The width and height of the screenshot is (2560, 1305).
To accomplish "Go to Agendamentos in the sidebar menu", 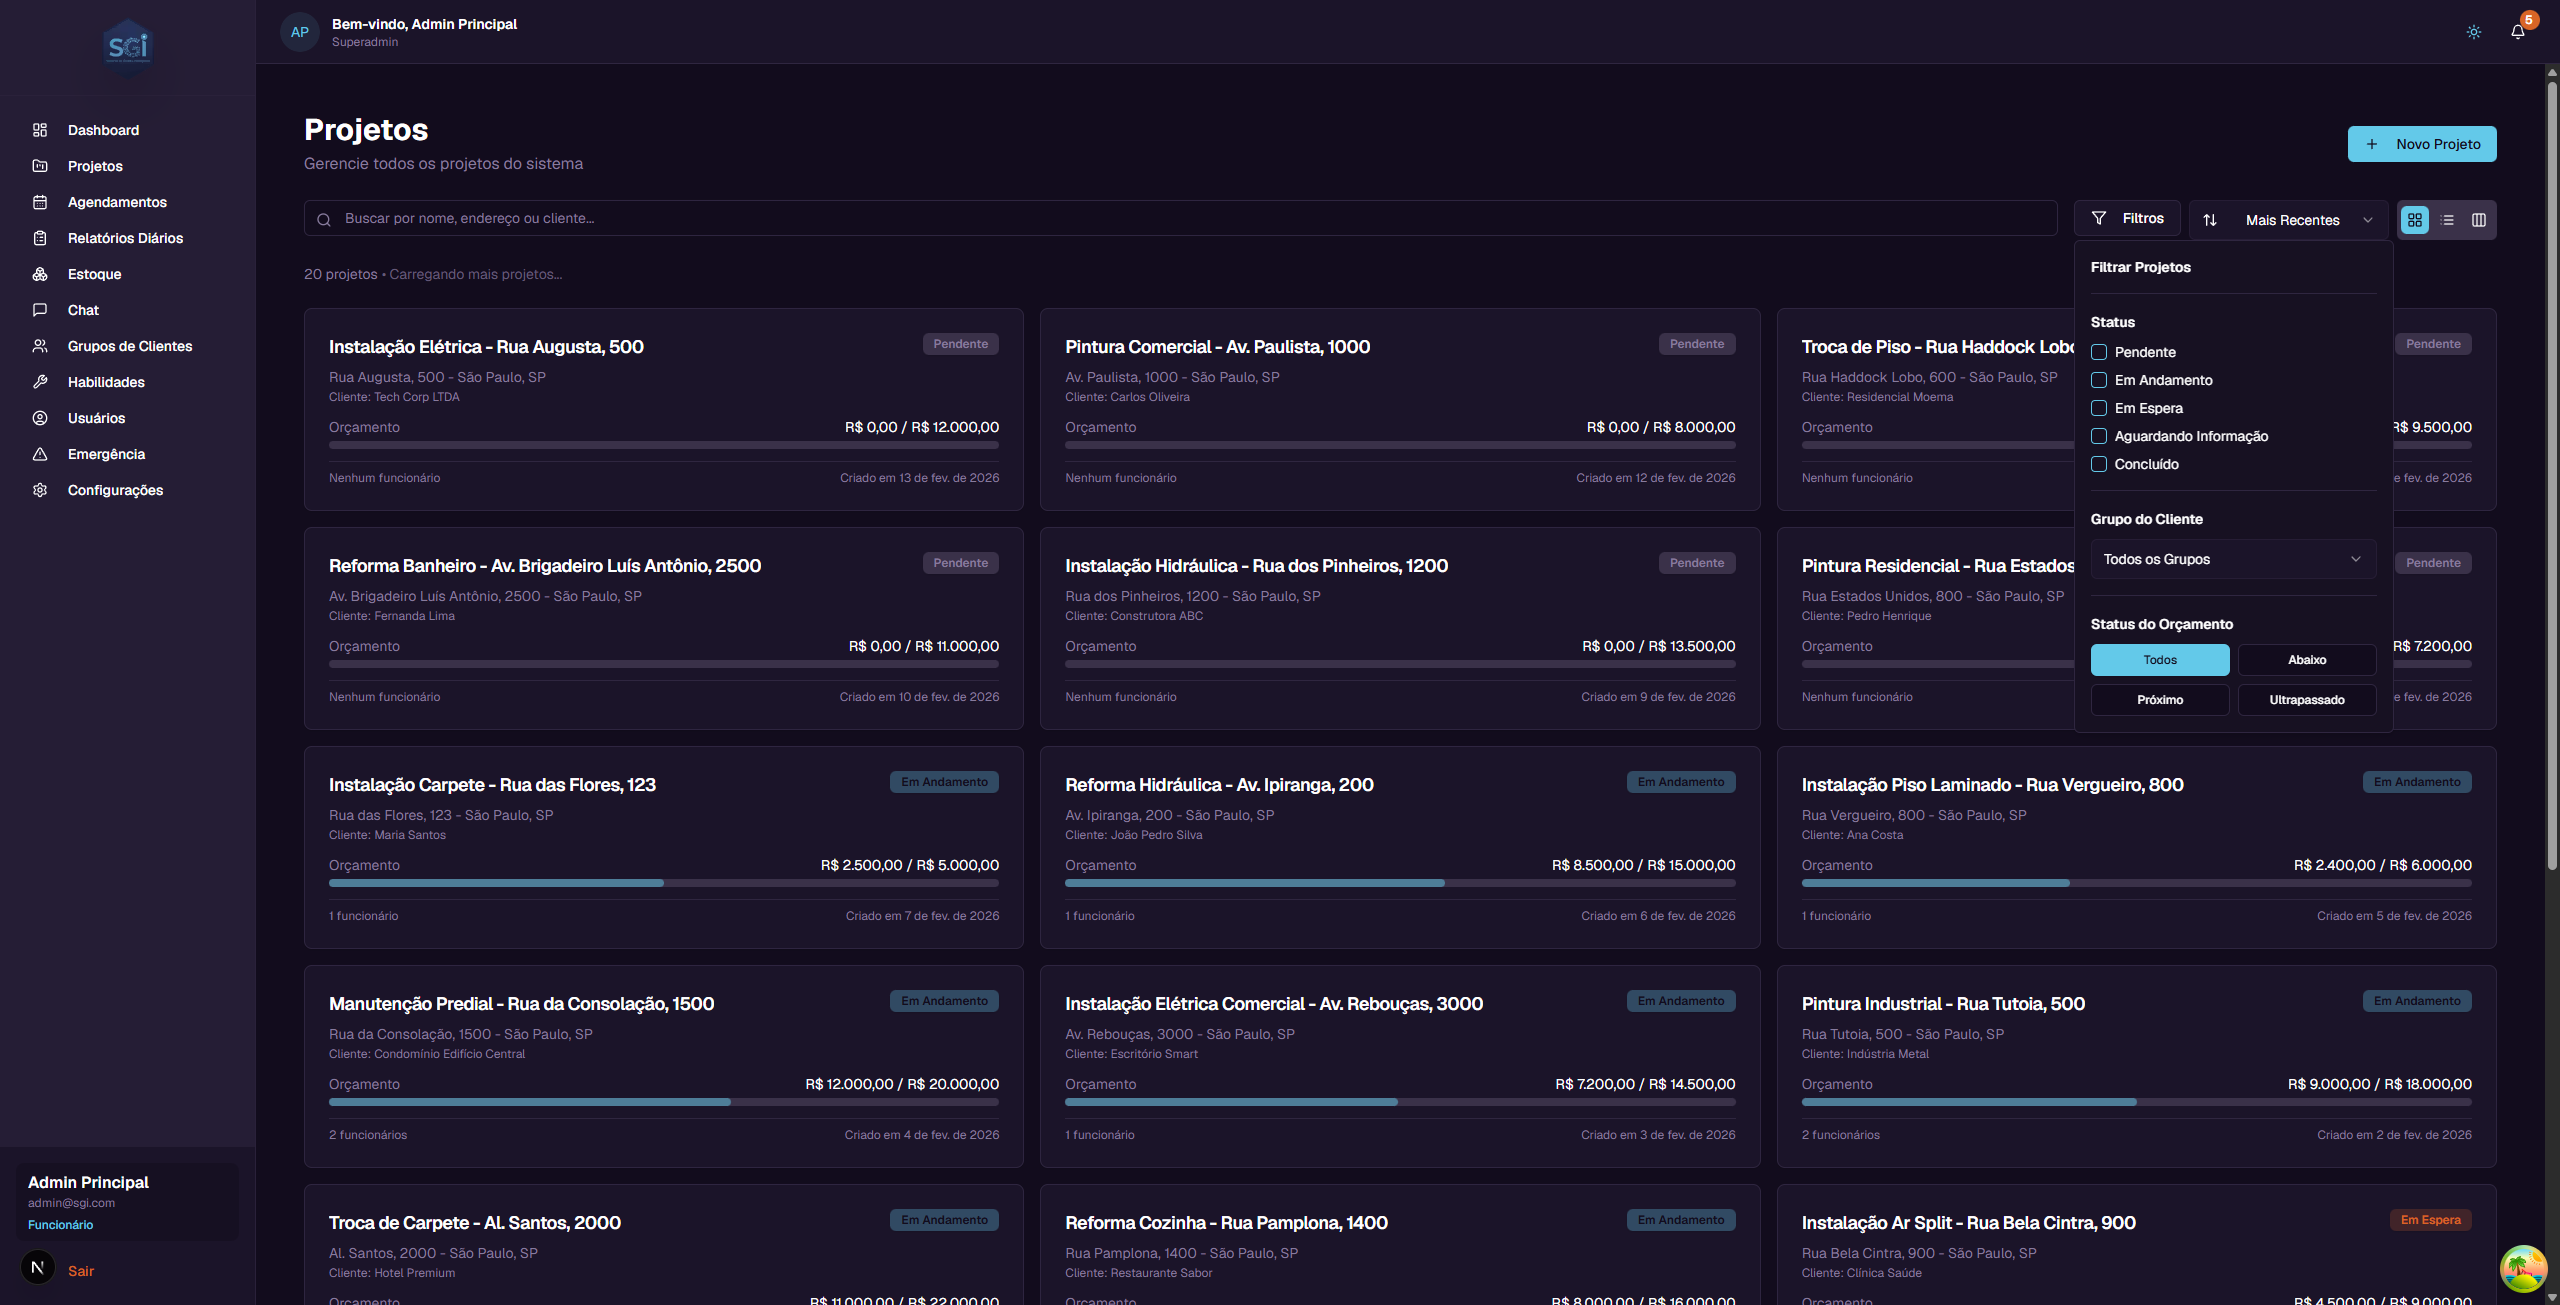I will coord(117,202).
